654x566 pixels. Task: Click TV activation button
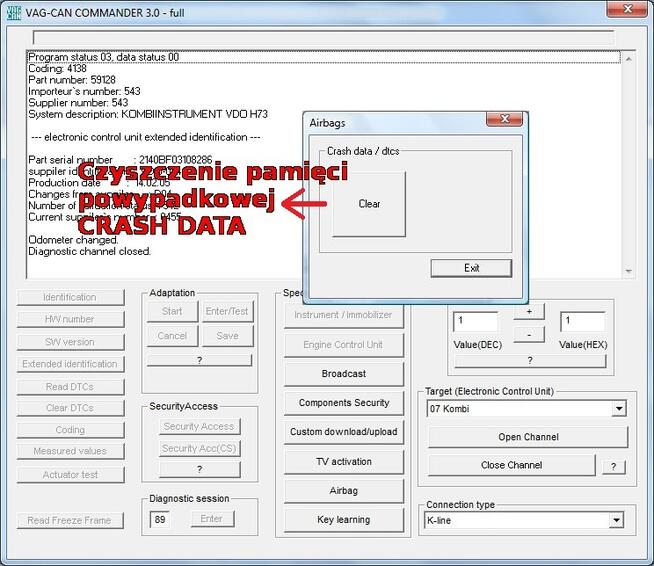(x=343, y=462)
